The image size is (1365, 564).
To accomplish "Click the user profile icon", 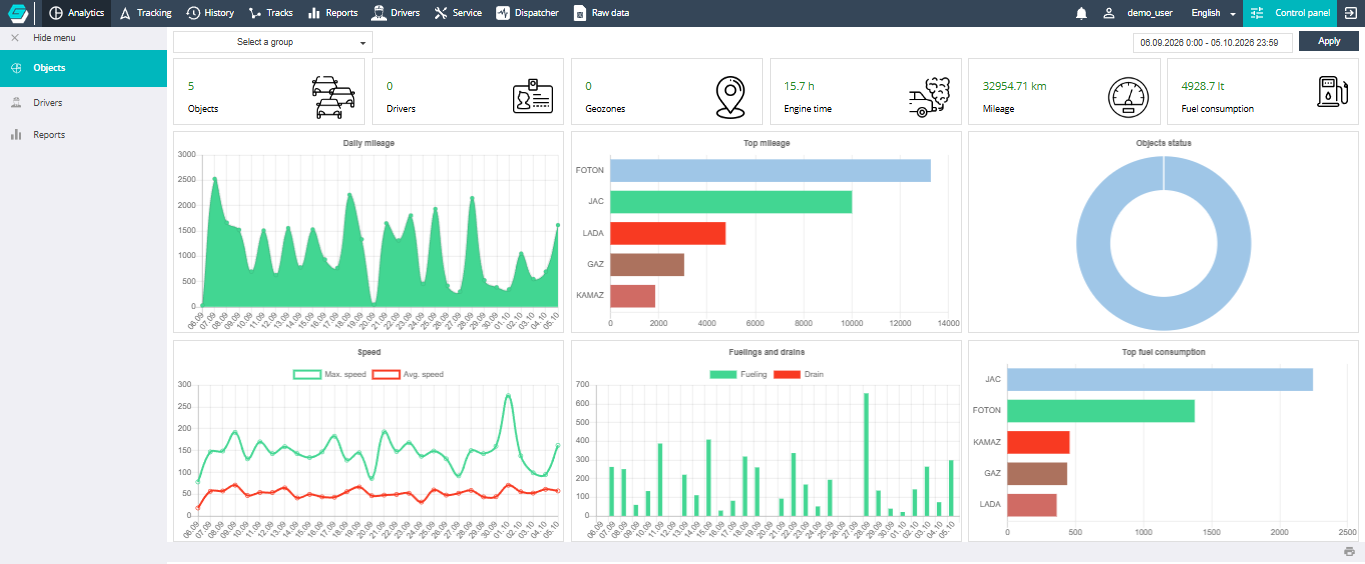I will click(x=1108, y=13).
